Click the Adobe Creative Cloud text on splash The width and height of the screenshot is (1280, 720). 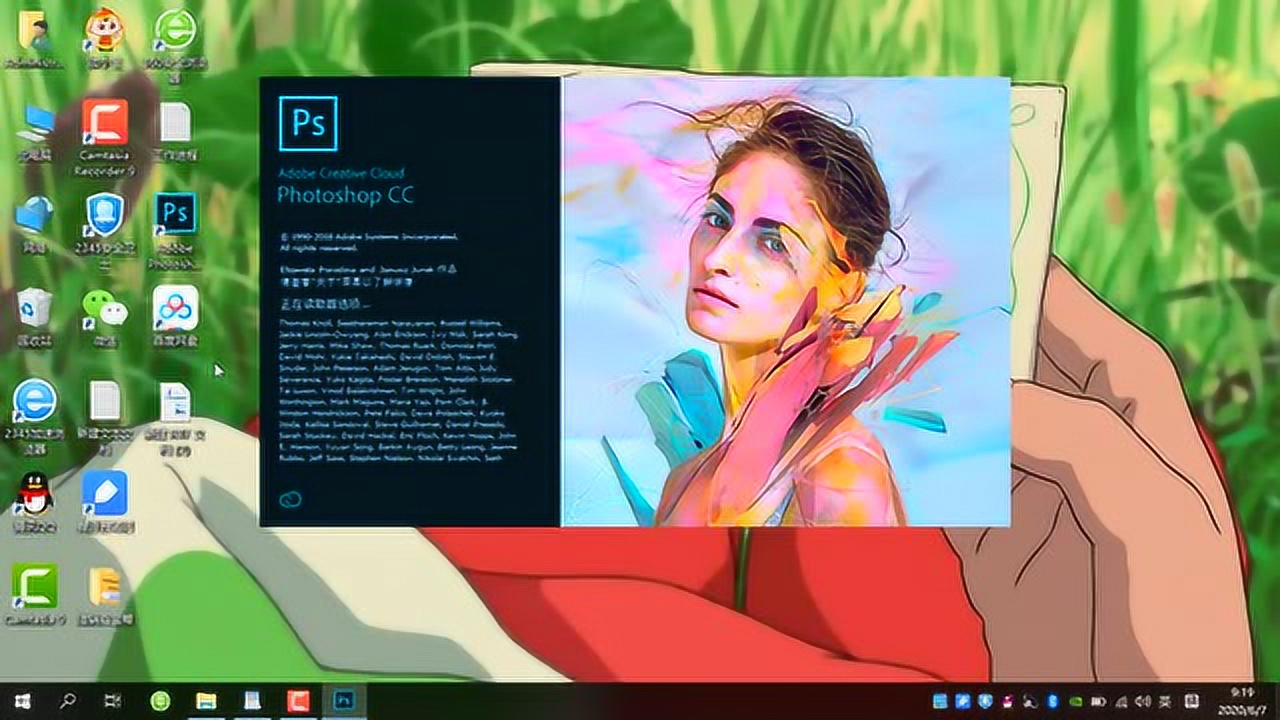(x=339, y=173)
